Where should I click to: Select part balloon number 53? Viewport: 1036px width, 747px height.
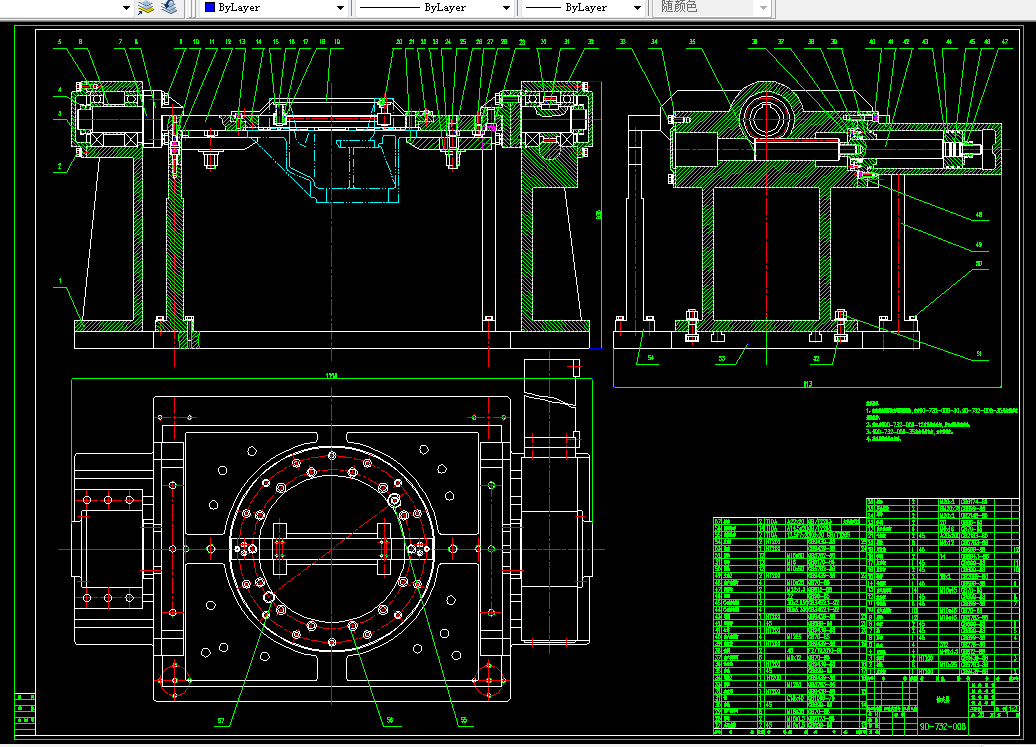tap(722, 359)
